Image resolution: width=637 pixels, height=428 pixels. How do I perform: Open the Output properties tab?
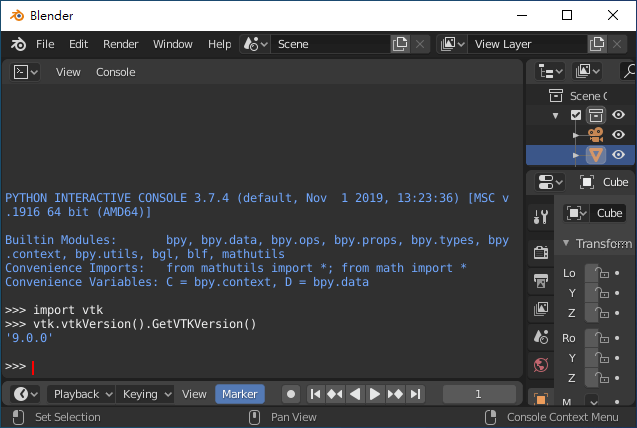click(541, 281)
